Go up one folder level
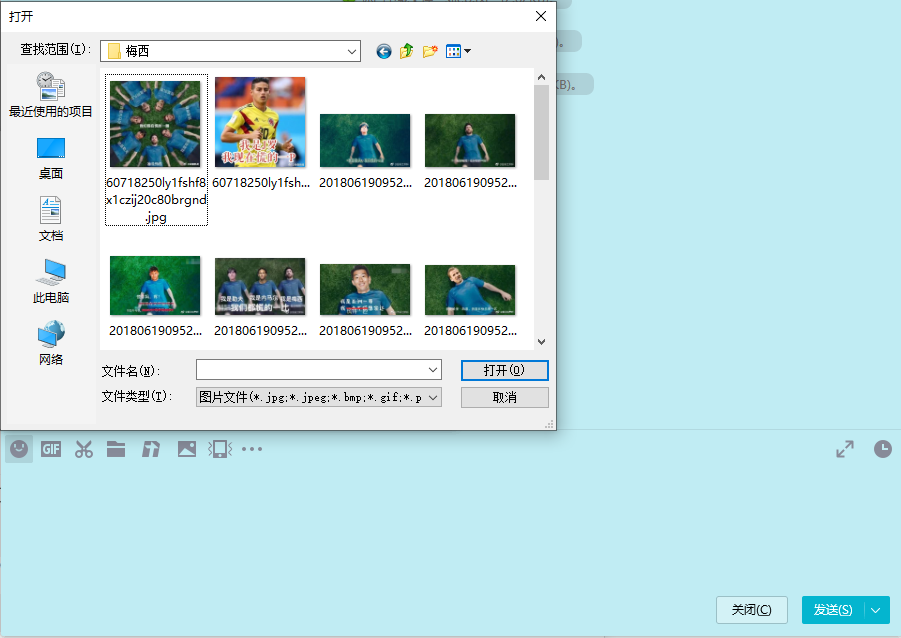This screenshot has height=638, width=901. click(x=407, y=51)
